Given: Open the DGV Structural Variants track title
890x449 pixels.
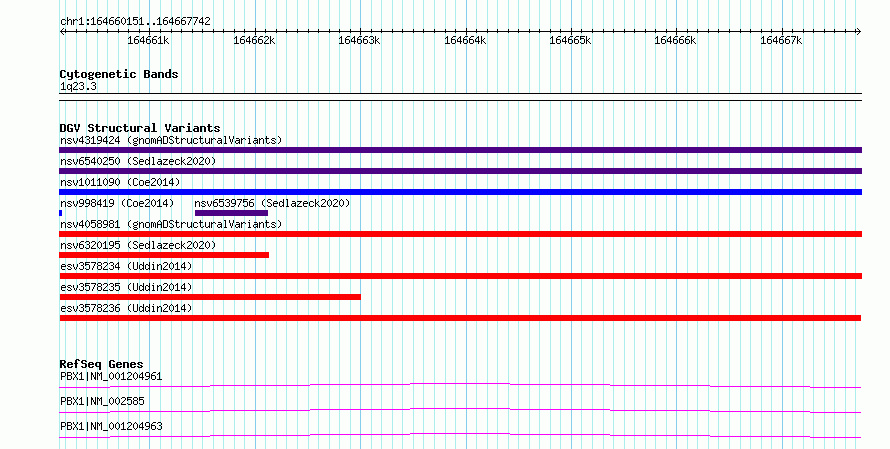Looking at the screenshot, I should click(140, 128).
